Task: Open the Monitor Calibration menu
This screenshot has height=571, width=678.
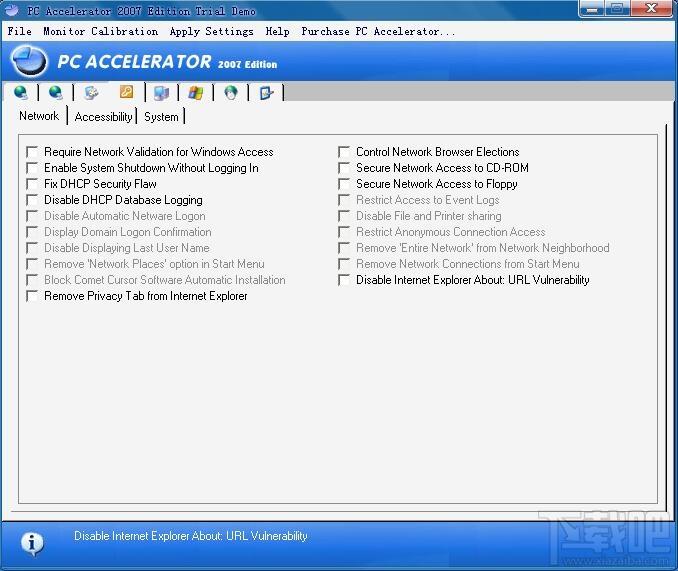Action: pos(100,31)
